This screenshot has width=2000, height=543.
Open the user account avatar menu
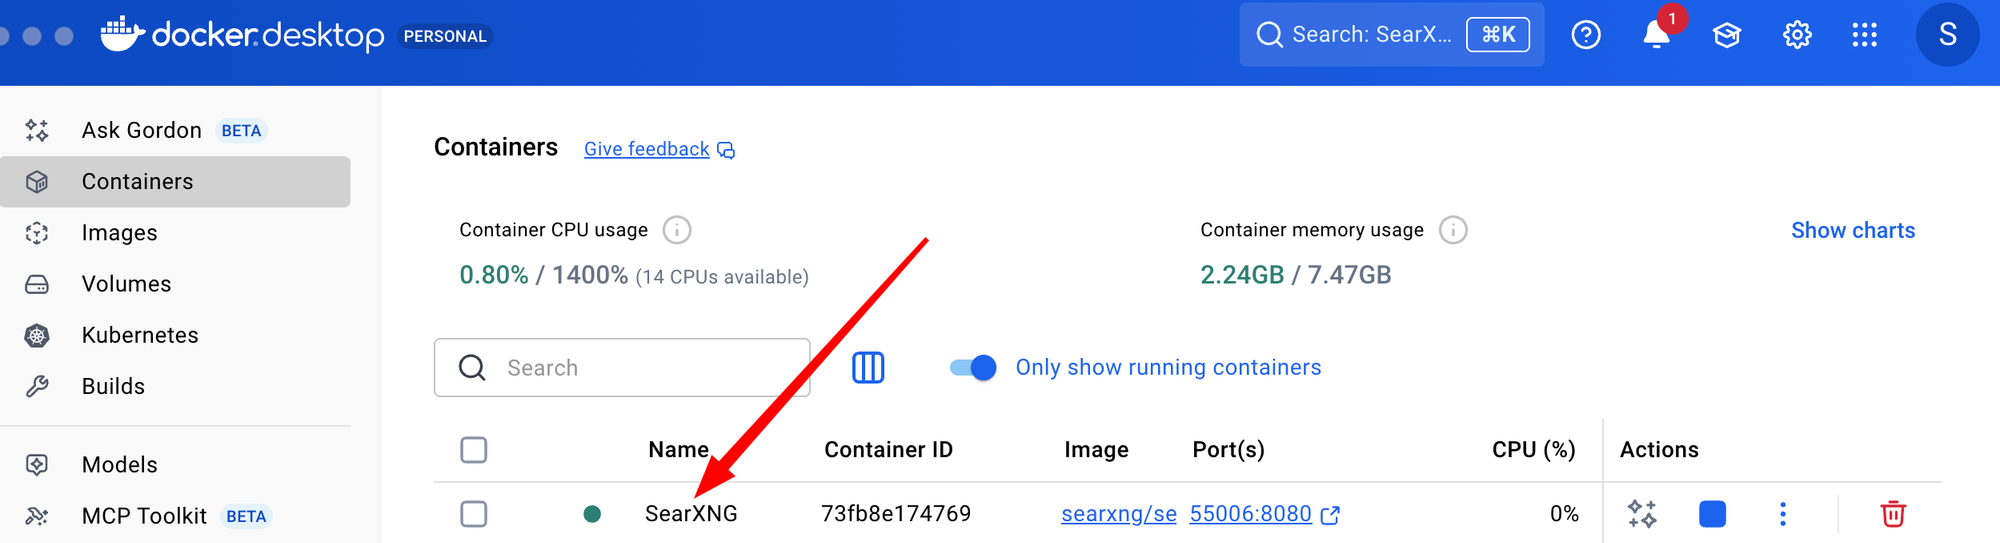[x=1947, y=35]
